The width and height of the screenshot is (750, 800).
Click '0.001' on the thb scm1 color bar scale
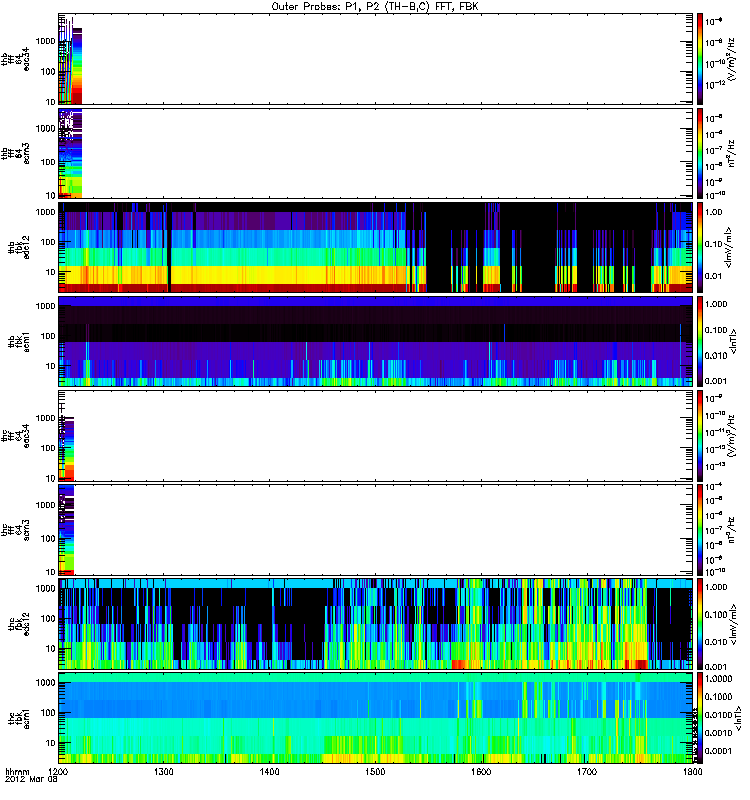point(716,381)
